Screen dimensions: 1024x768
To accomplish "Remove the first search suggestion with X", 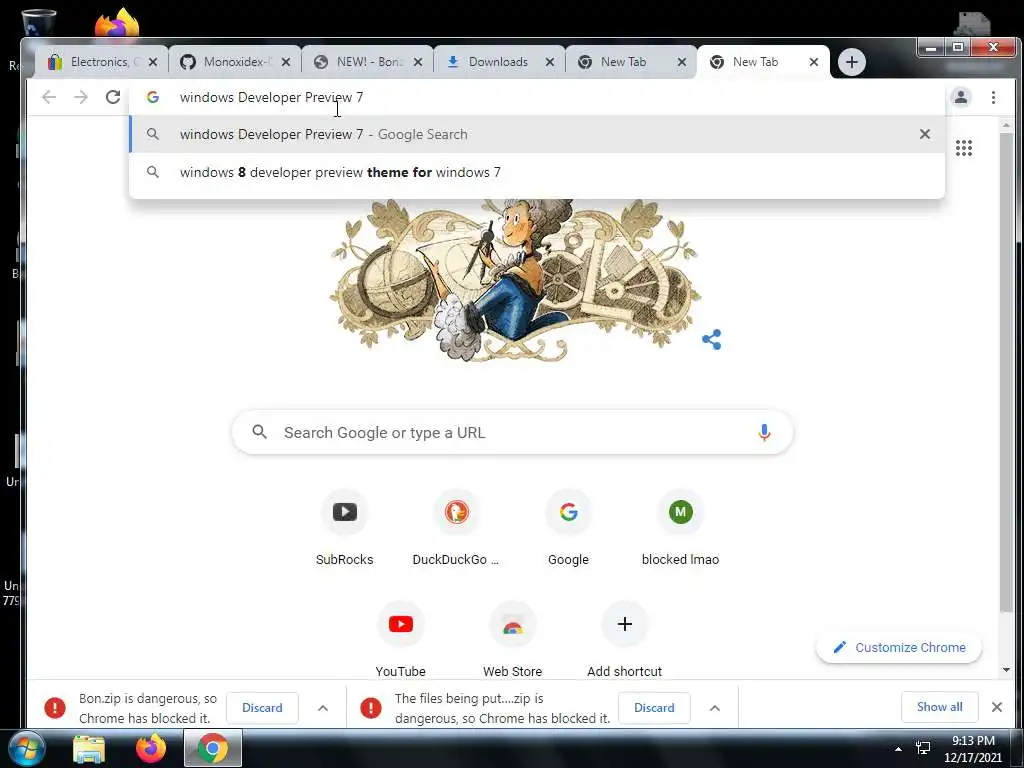I will (x=925, y=134).
